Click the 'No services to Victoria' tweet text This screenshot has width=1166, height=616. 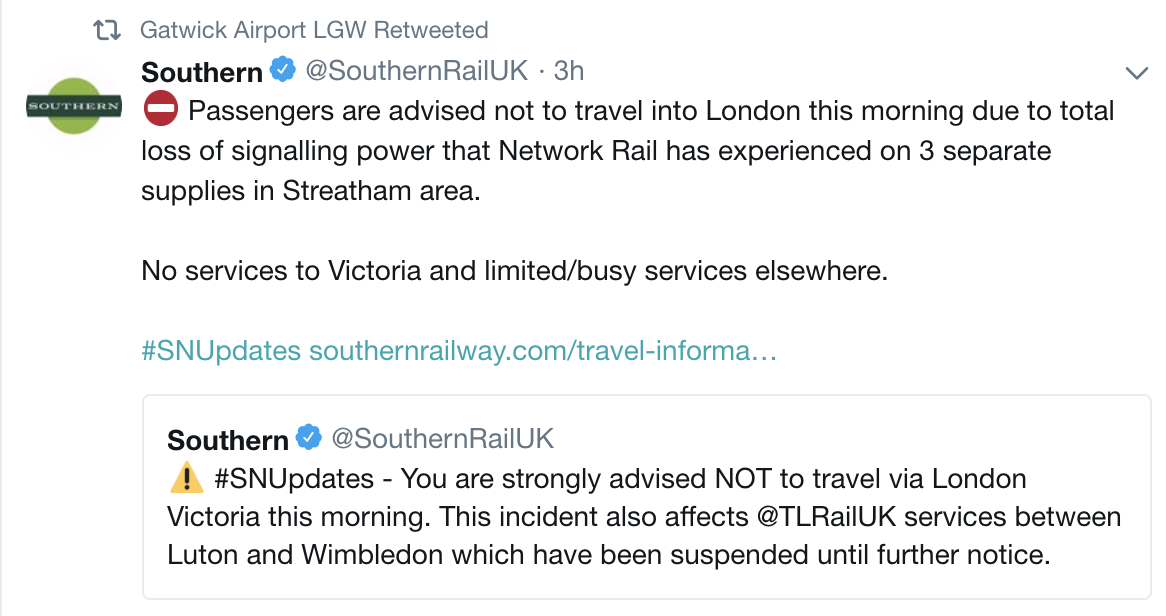tap(514, 271)
